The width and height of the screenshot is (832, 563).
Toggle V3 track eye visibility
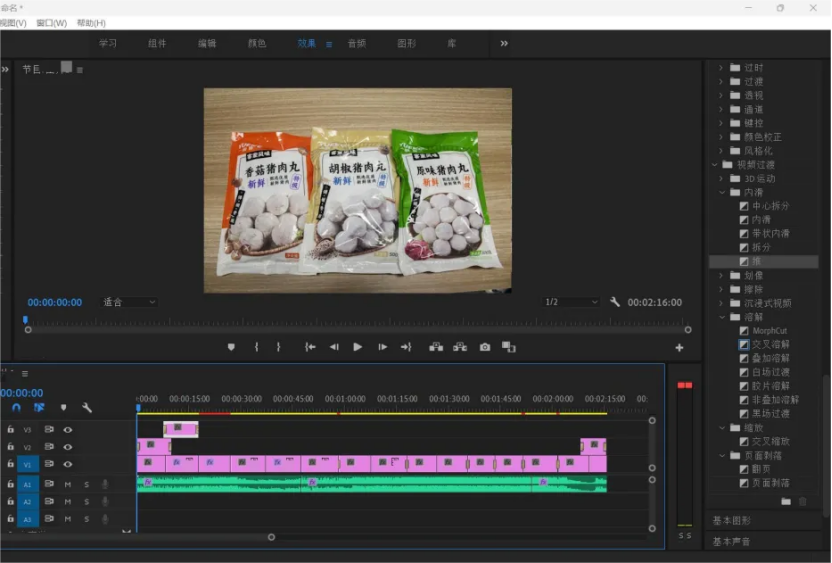point(68,429)
